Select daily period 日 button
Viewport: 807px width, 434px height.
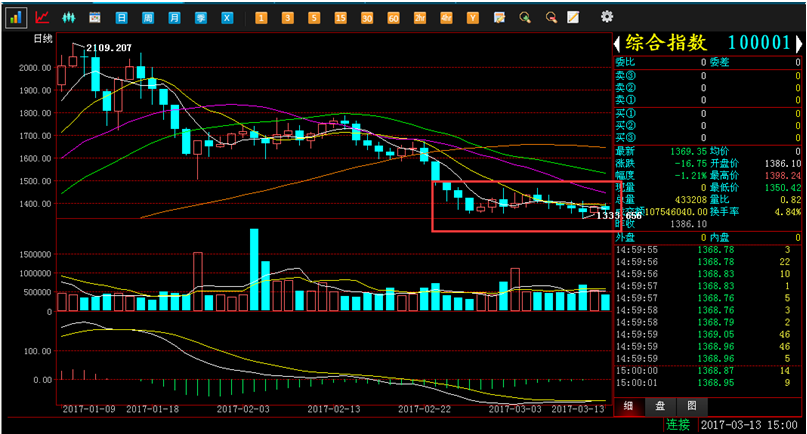[121, 18]
